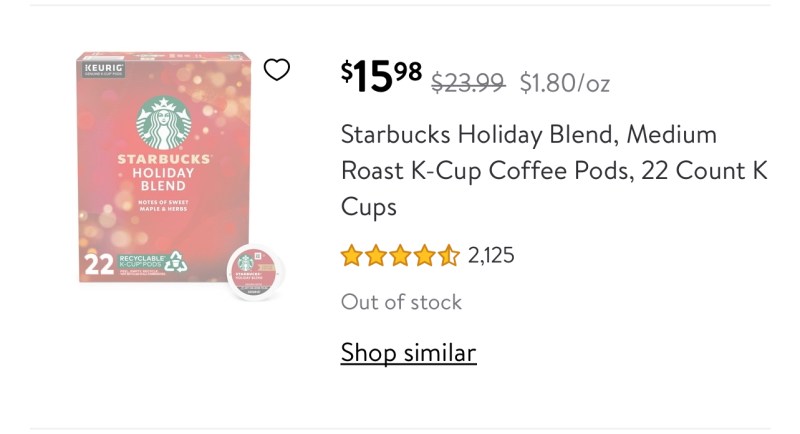Viewport: 800px width, 434px height.
Task: Click the Starbucks siren logo on the box
Action: tap(163, 122)
